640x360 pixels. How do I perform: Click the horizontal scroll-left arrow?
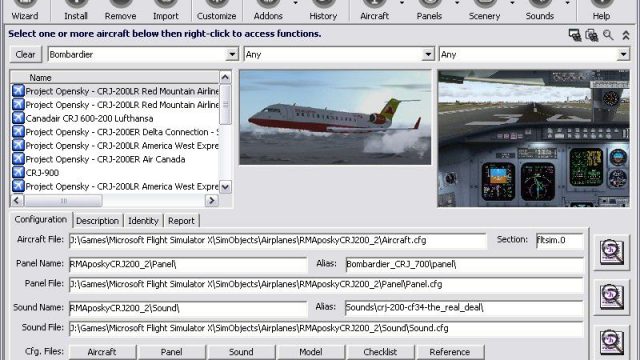(x=16, y=200)
